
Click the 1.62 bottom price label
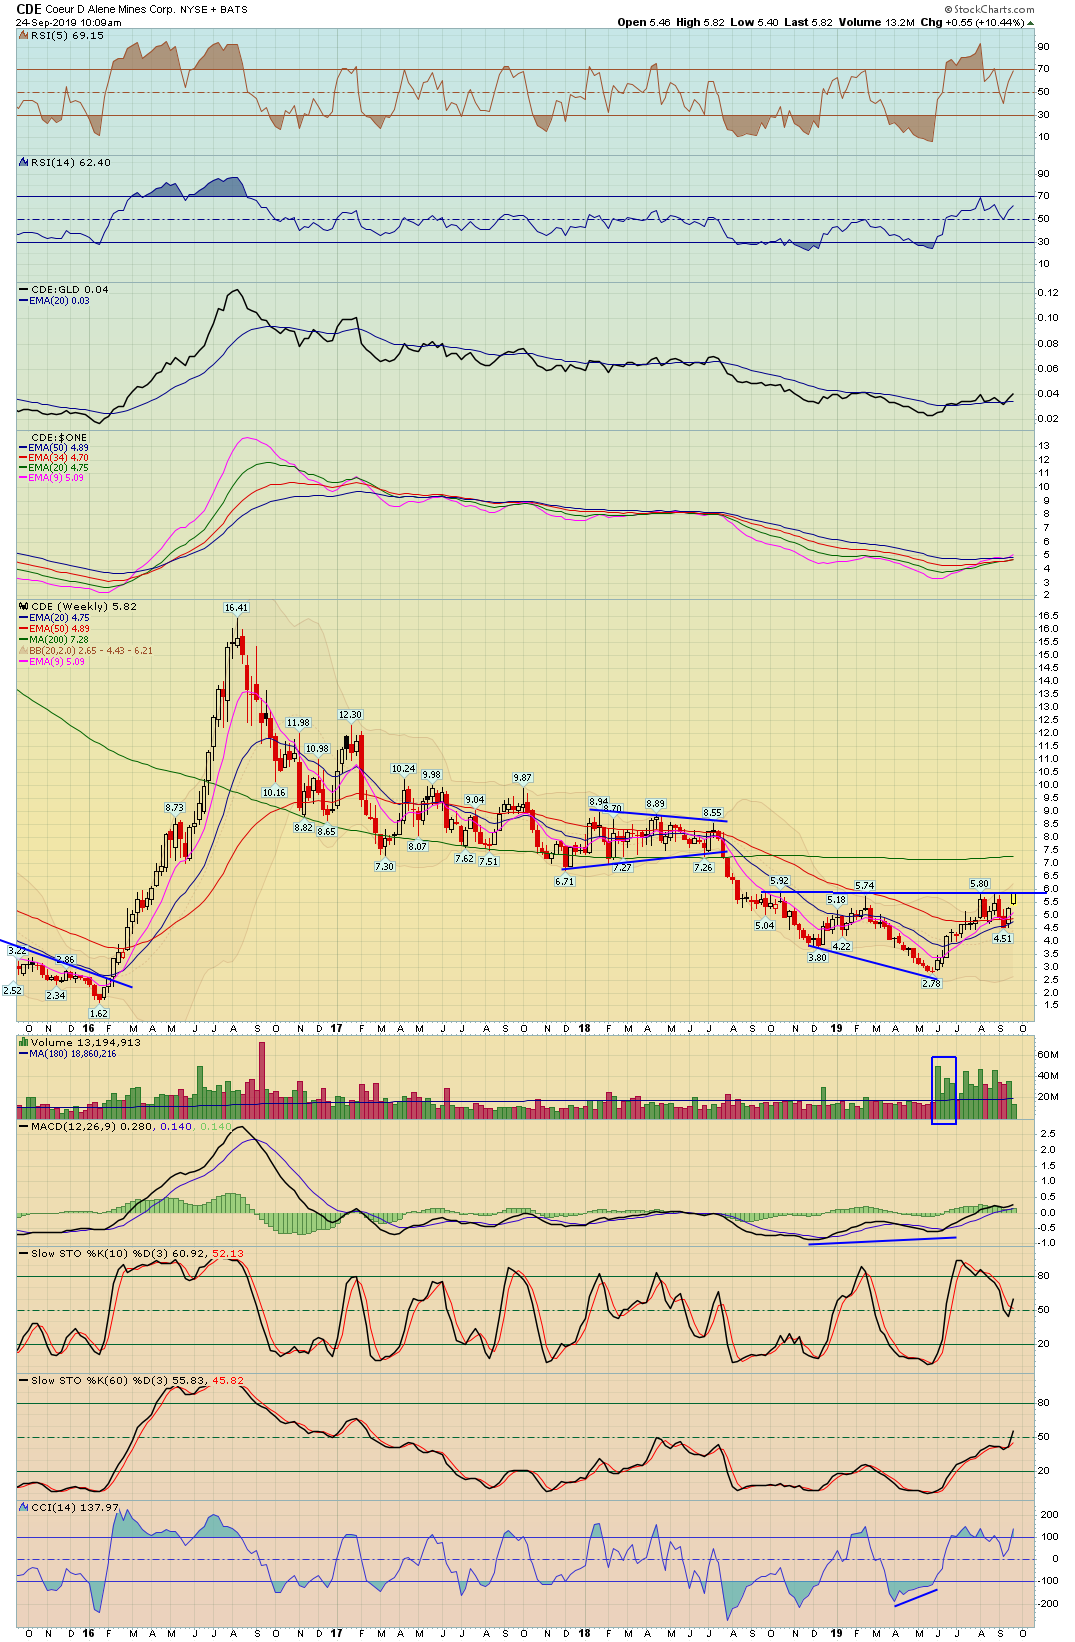click(x=98, y=1013)
